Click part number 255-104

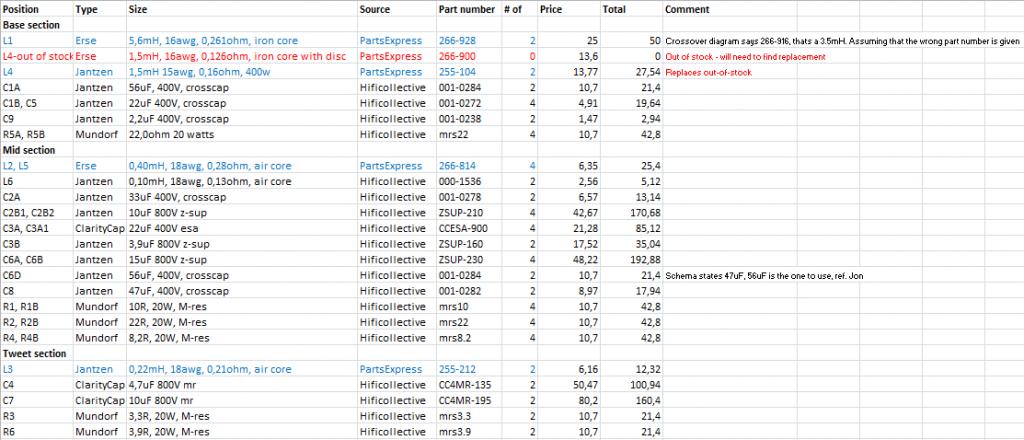tap(468, 72)
